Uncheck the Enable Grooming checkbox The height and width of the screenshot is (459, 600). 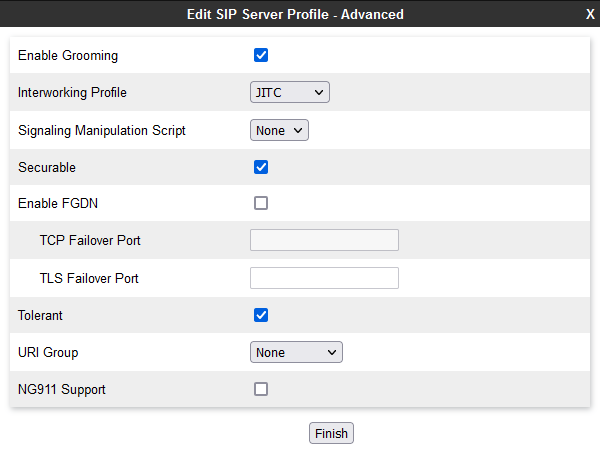coord(261,55)
